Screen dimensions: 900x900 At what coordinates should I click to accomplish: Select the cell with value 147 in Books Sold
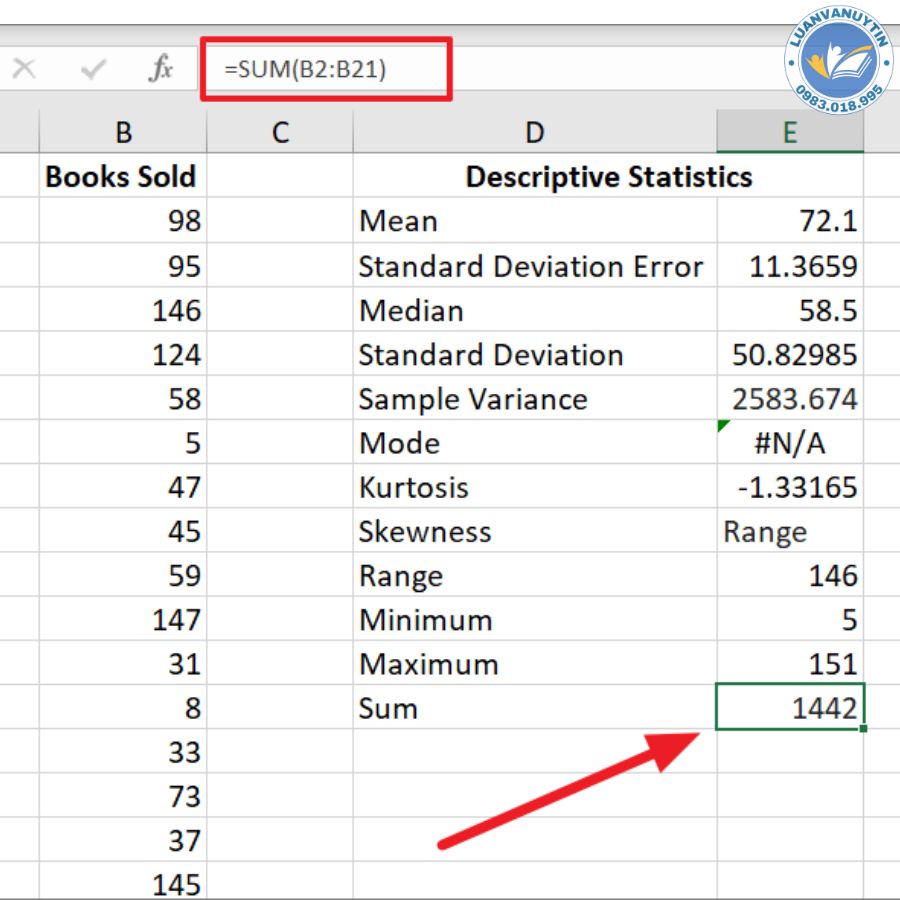(x=122, y=620)
